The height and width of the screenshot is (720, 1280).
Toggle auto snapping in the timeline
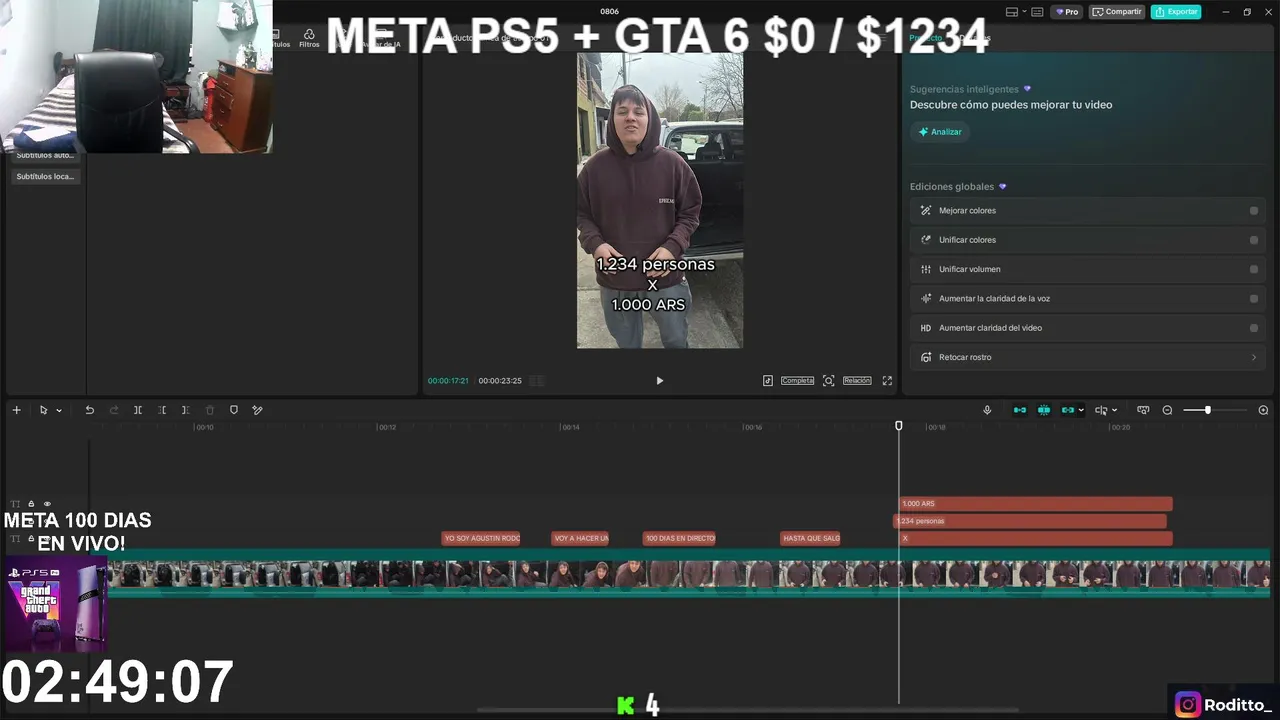point(1044,410)
